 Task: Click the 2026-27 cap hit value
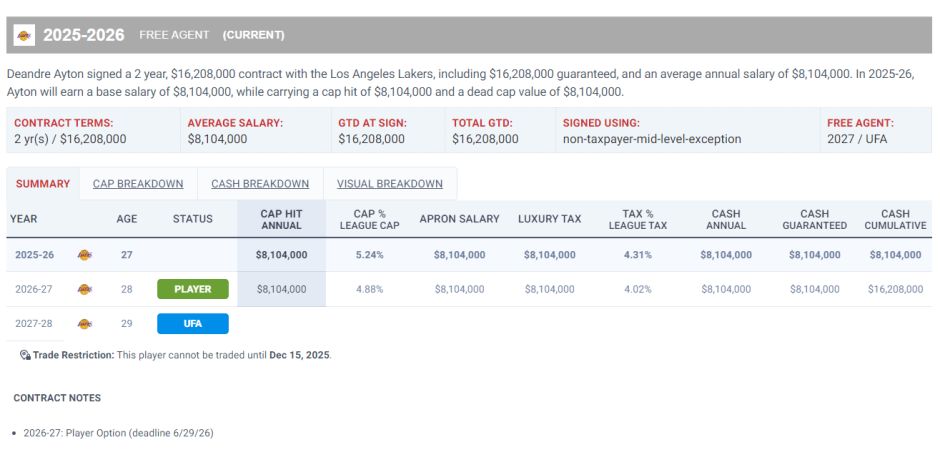pos(282,289)
